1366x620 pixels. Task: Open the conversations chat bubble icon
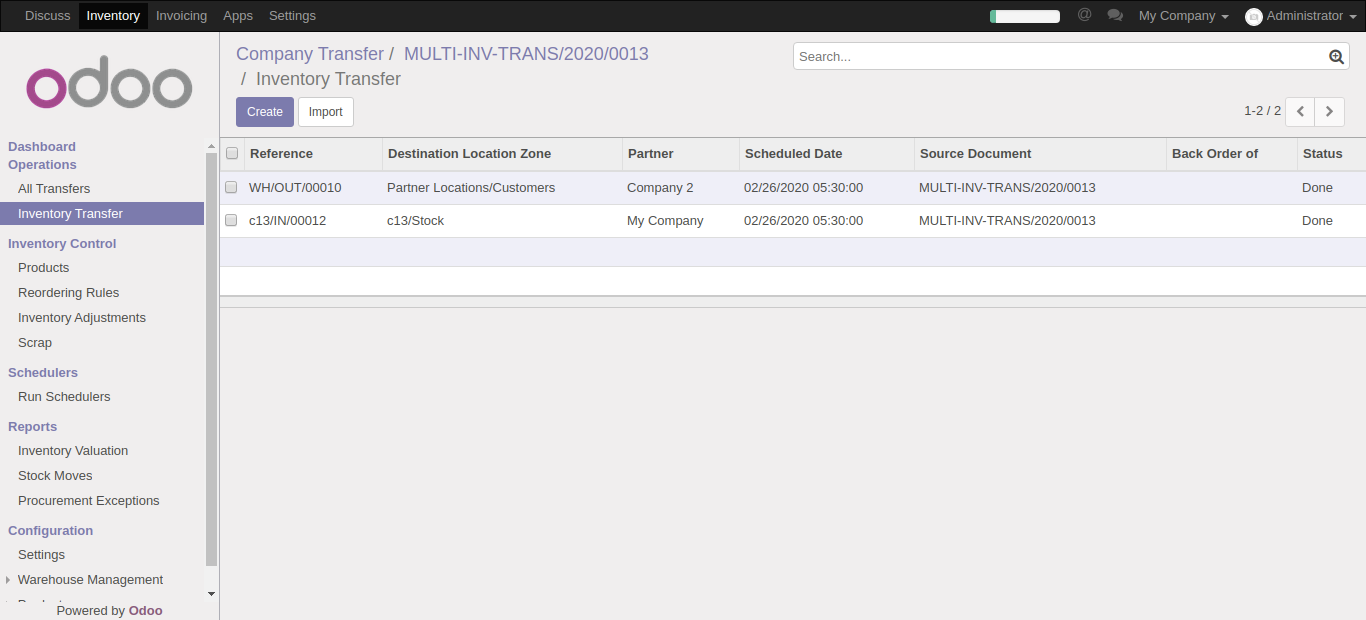pyautogui.click(x=1115, y=16)
